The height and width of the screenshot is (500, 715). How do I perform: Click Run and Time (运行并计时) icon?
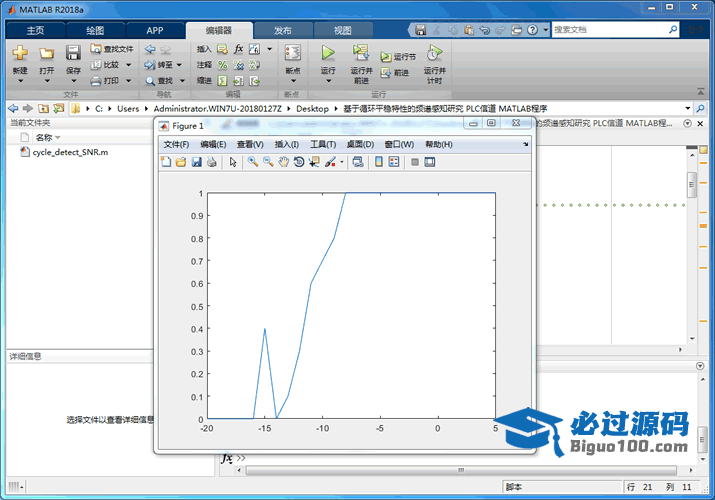435,53
